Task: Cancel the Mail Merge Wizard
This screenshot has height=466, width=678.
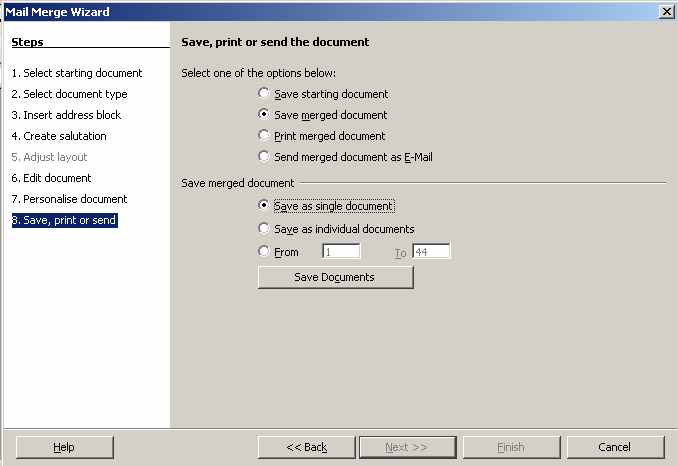Action: pyautogui.click(x=615, y=447)
